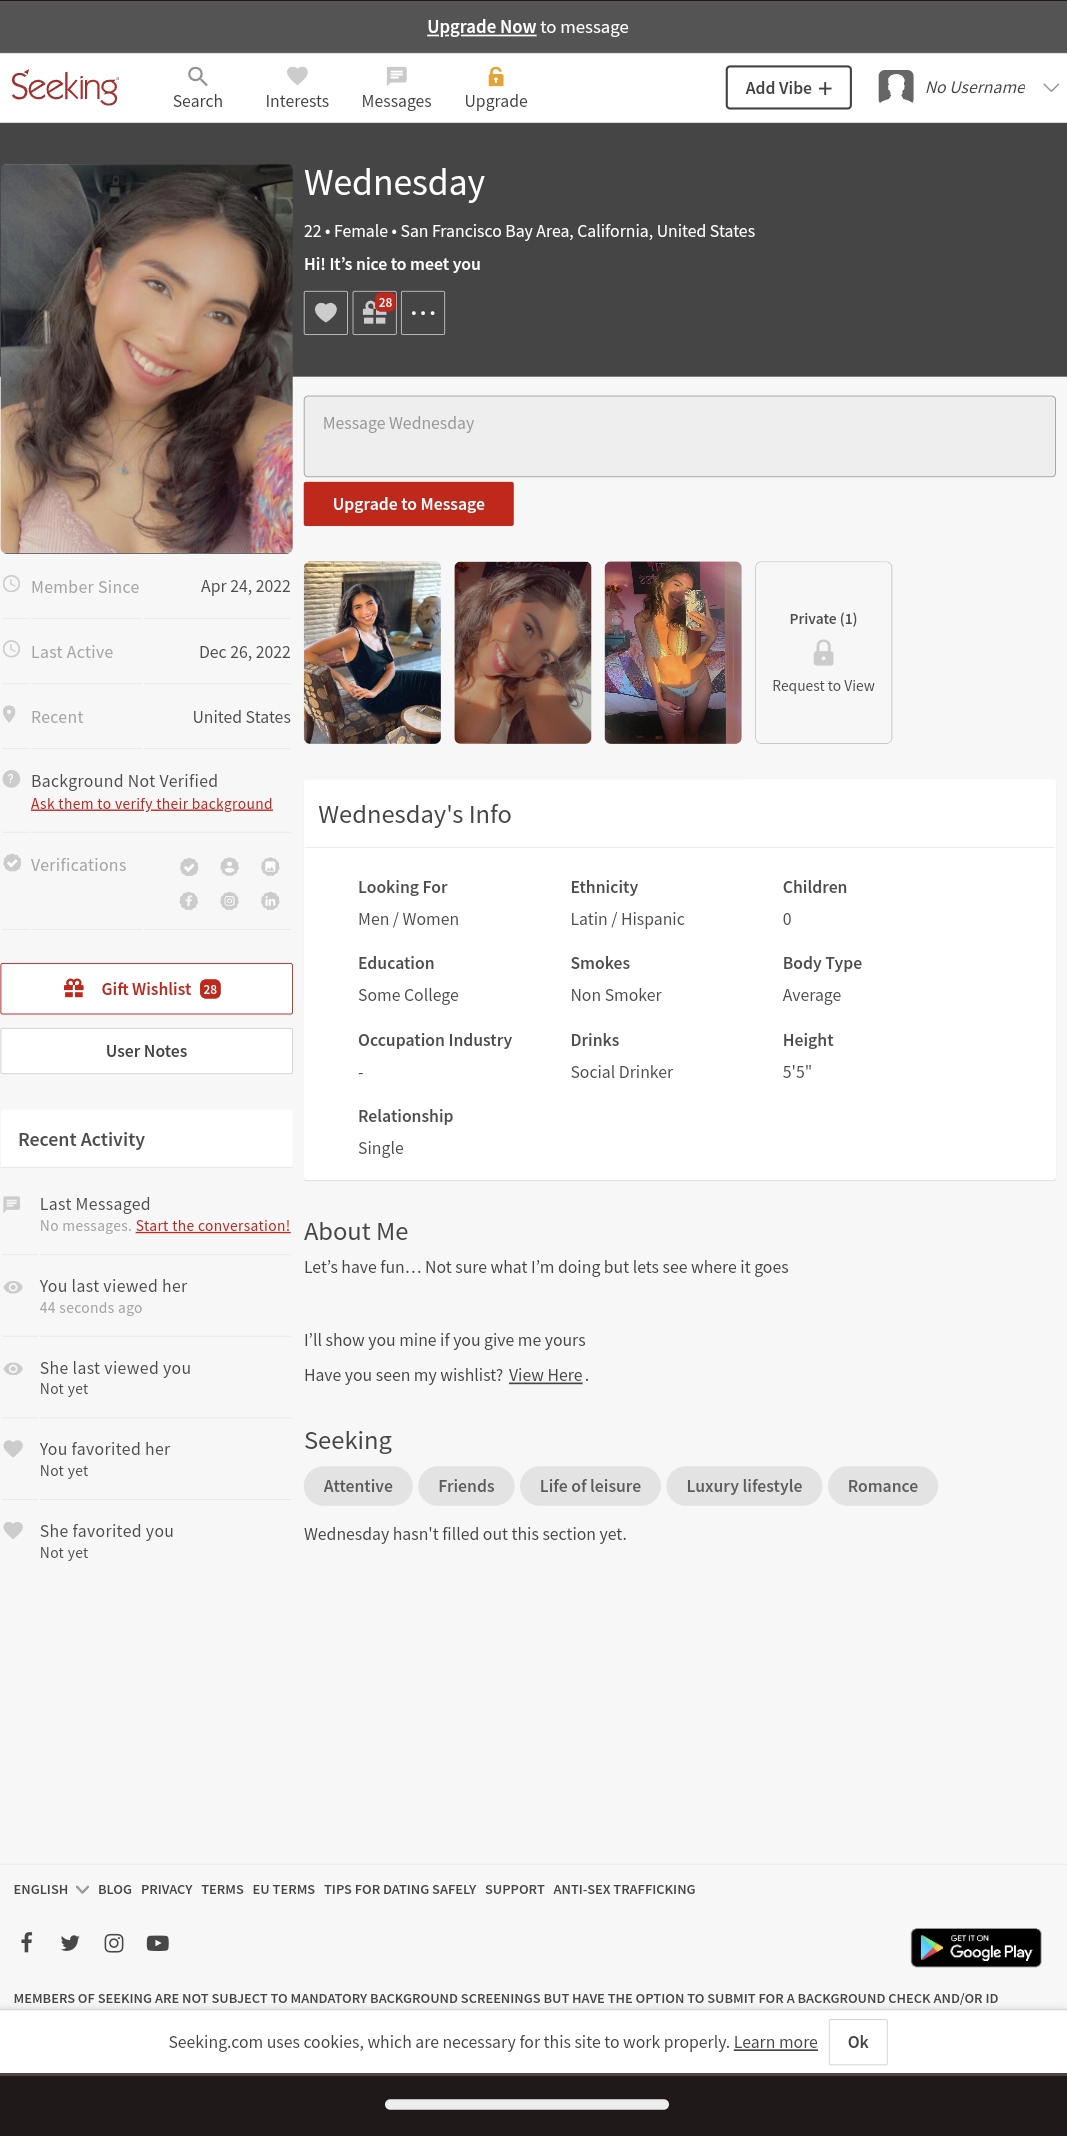Open the YouTube footer icon

click(x=158, y=1942)
